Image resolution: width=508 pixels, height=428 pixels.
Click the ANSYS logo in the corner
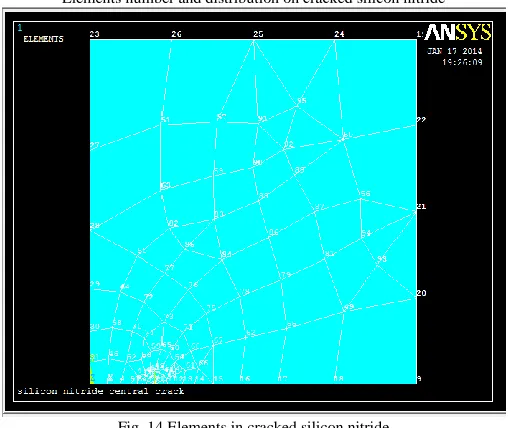click(x=458, y=32)
